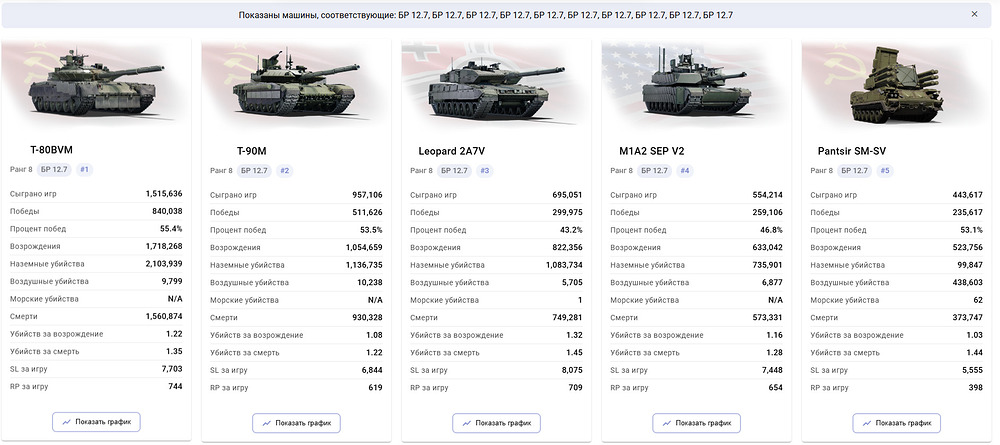Click the Leopard 2A7V tank image
Image resolution: width=1000 pixels, height=445 pixels.
497,88
